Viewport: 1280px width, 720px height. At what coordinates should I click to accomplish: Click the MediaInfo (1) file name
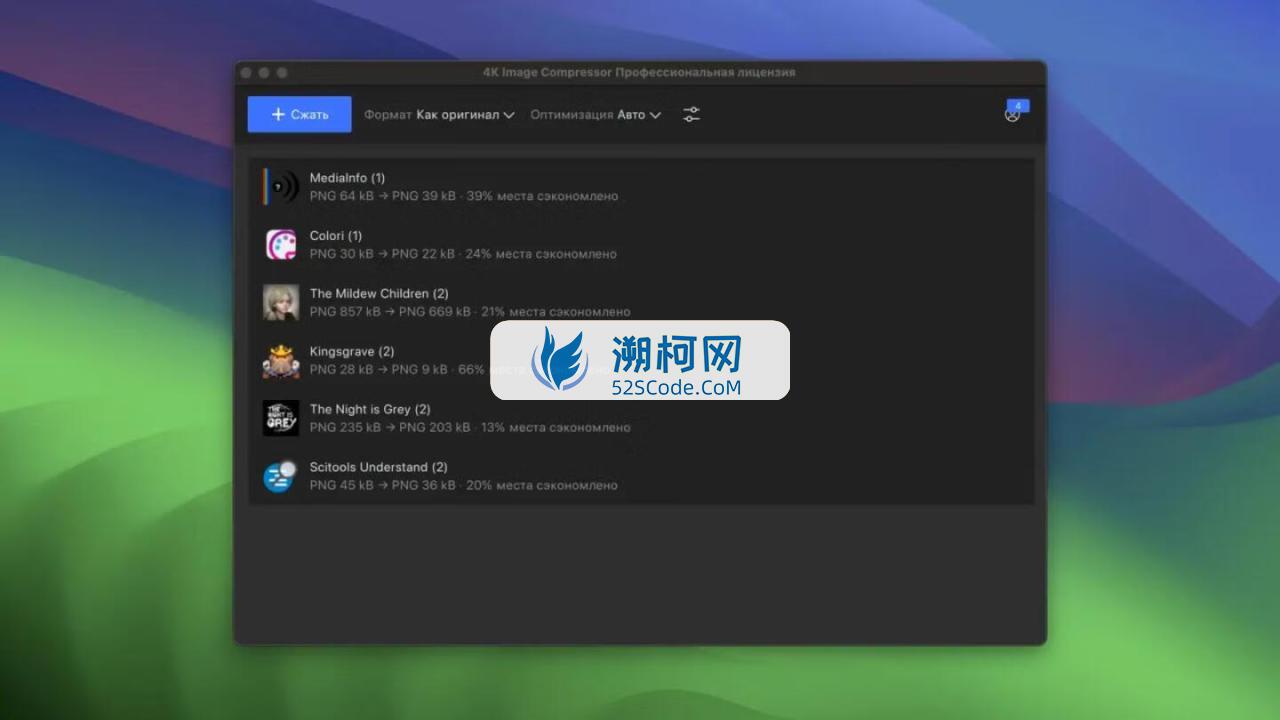pyautogui.click(x=347, y=178)
